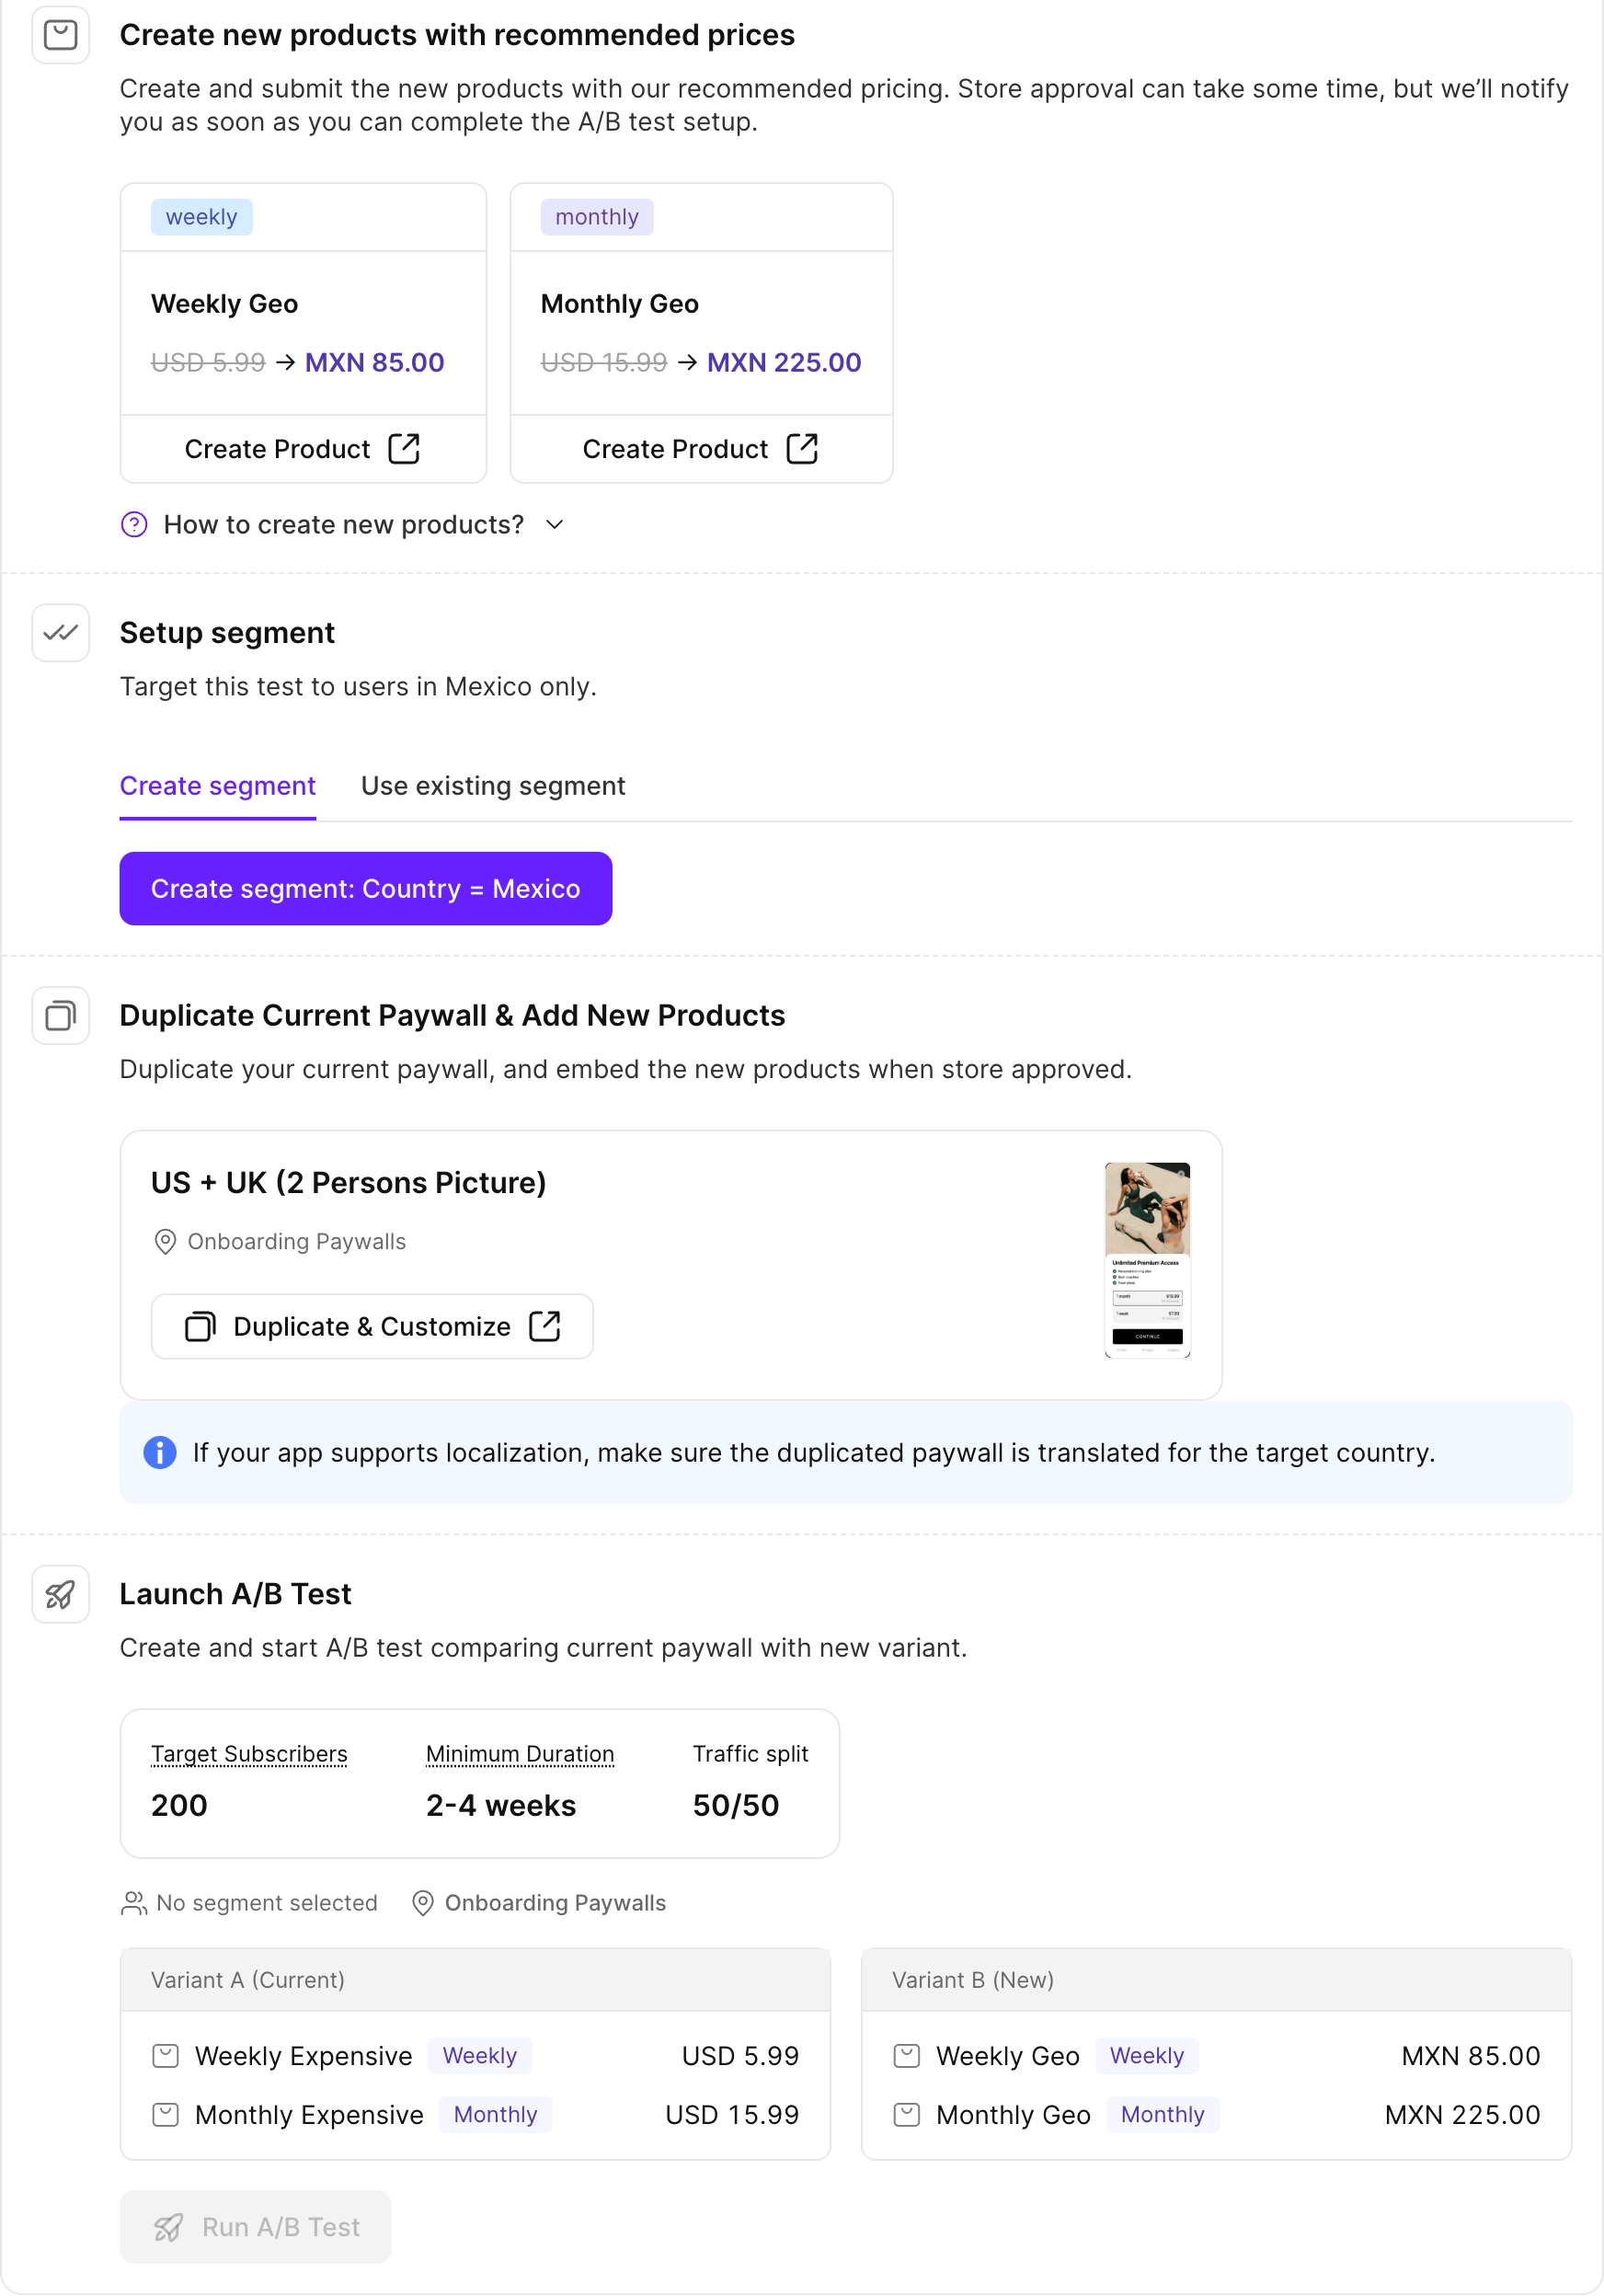Click the info icon in the localization notice
This screenshot has width=1604, height=2296.
tap(159, 1453)
